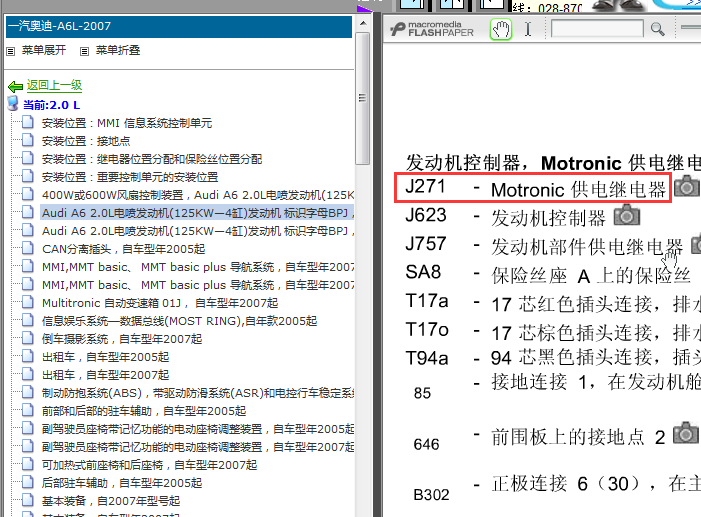Click the T94a 94 芯黑色插头连接 row
701x517 pixels.
(x=553, y=358)
